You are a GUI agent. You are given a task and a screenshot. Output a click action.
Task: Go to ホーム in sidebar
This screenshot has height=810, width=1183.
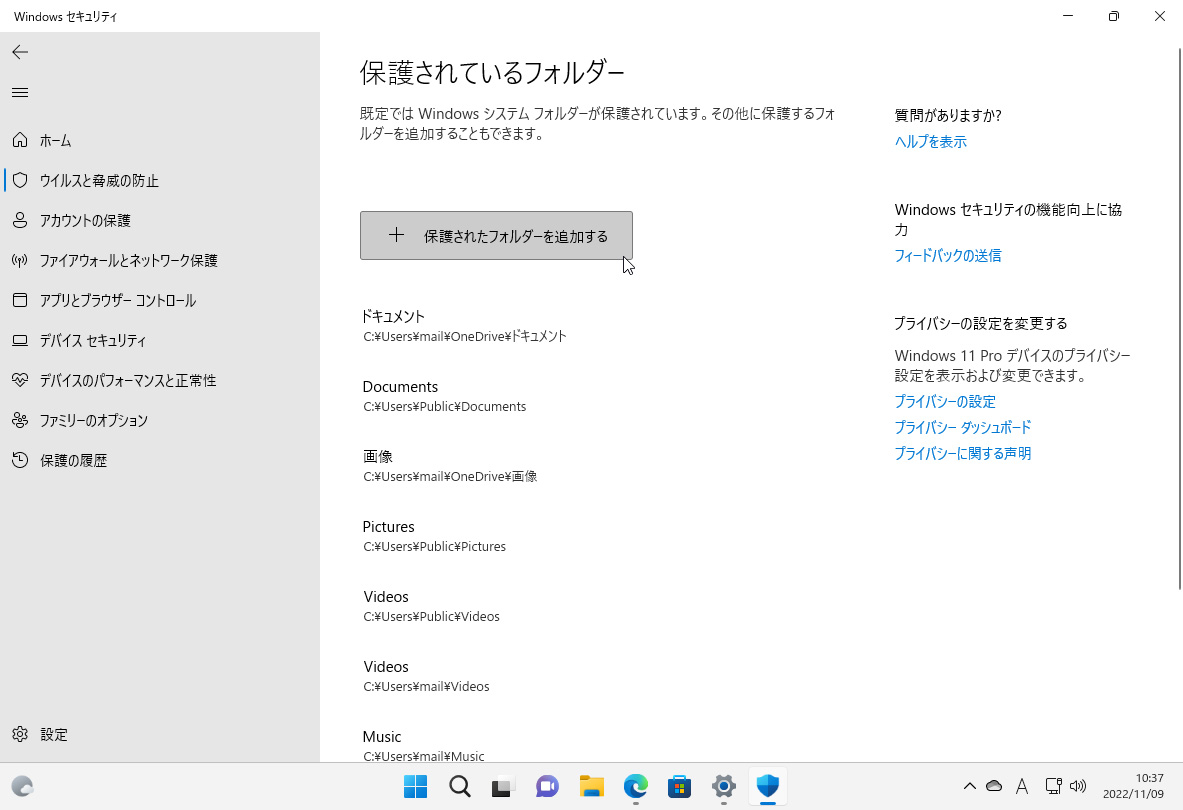pos(56,140)
